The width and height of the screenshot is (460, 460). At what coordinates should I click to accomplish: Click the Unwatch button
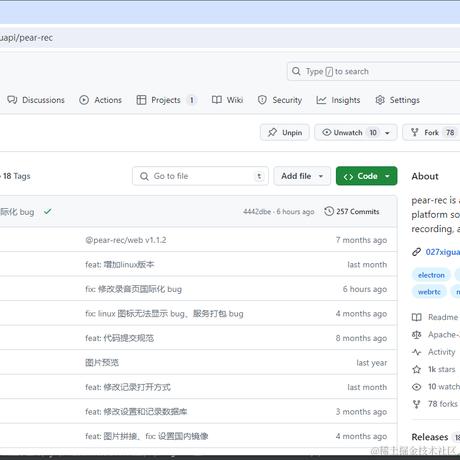(x=356, y=132)
